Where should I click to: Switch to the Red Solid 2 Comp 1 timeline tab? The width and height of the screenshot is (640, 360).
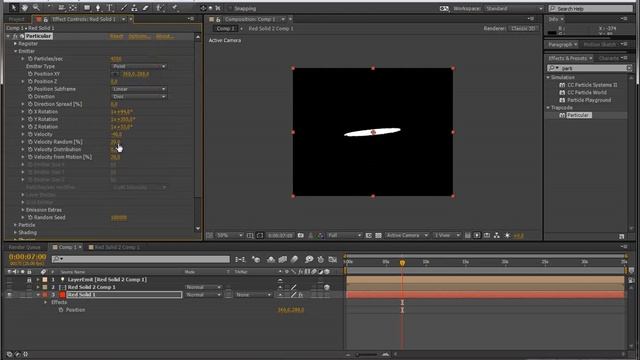[x=117, y=247]
